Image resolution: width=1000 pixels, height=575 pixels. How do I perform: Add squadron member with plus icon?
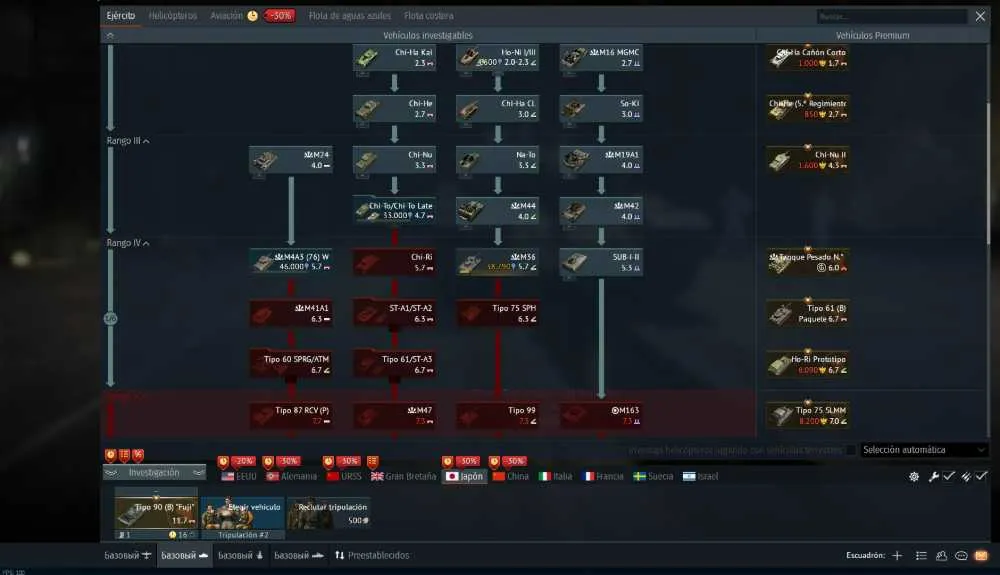(x=897, y=555)
